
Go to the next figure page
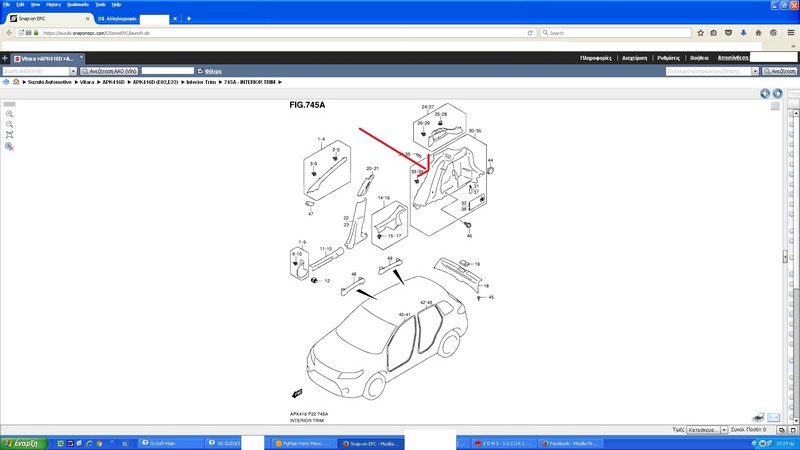[x=777, y=93]
